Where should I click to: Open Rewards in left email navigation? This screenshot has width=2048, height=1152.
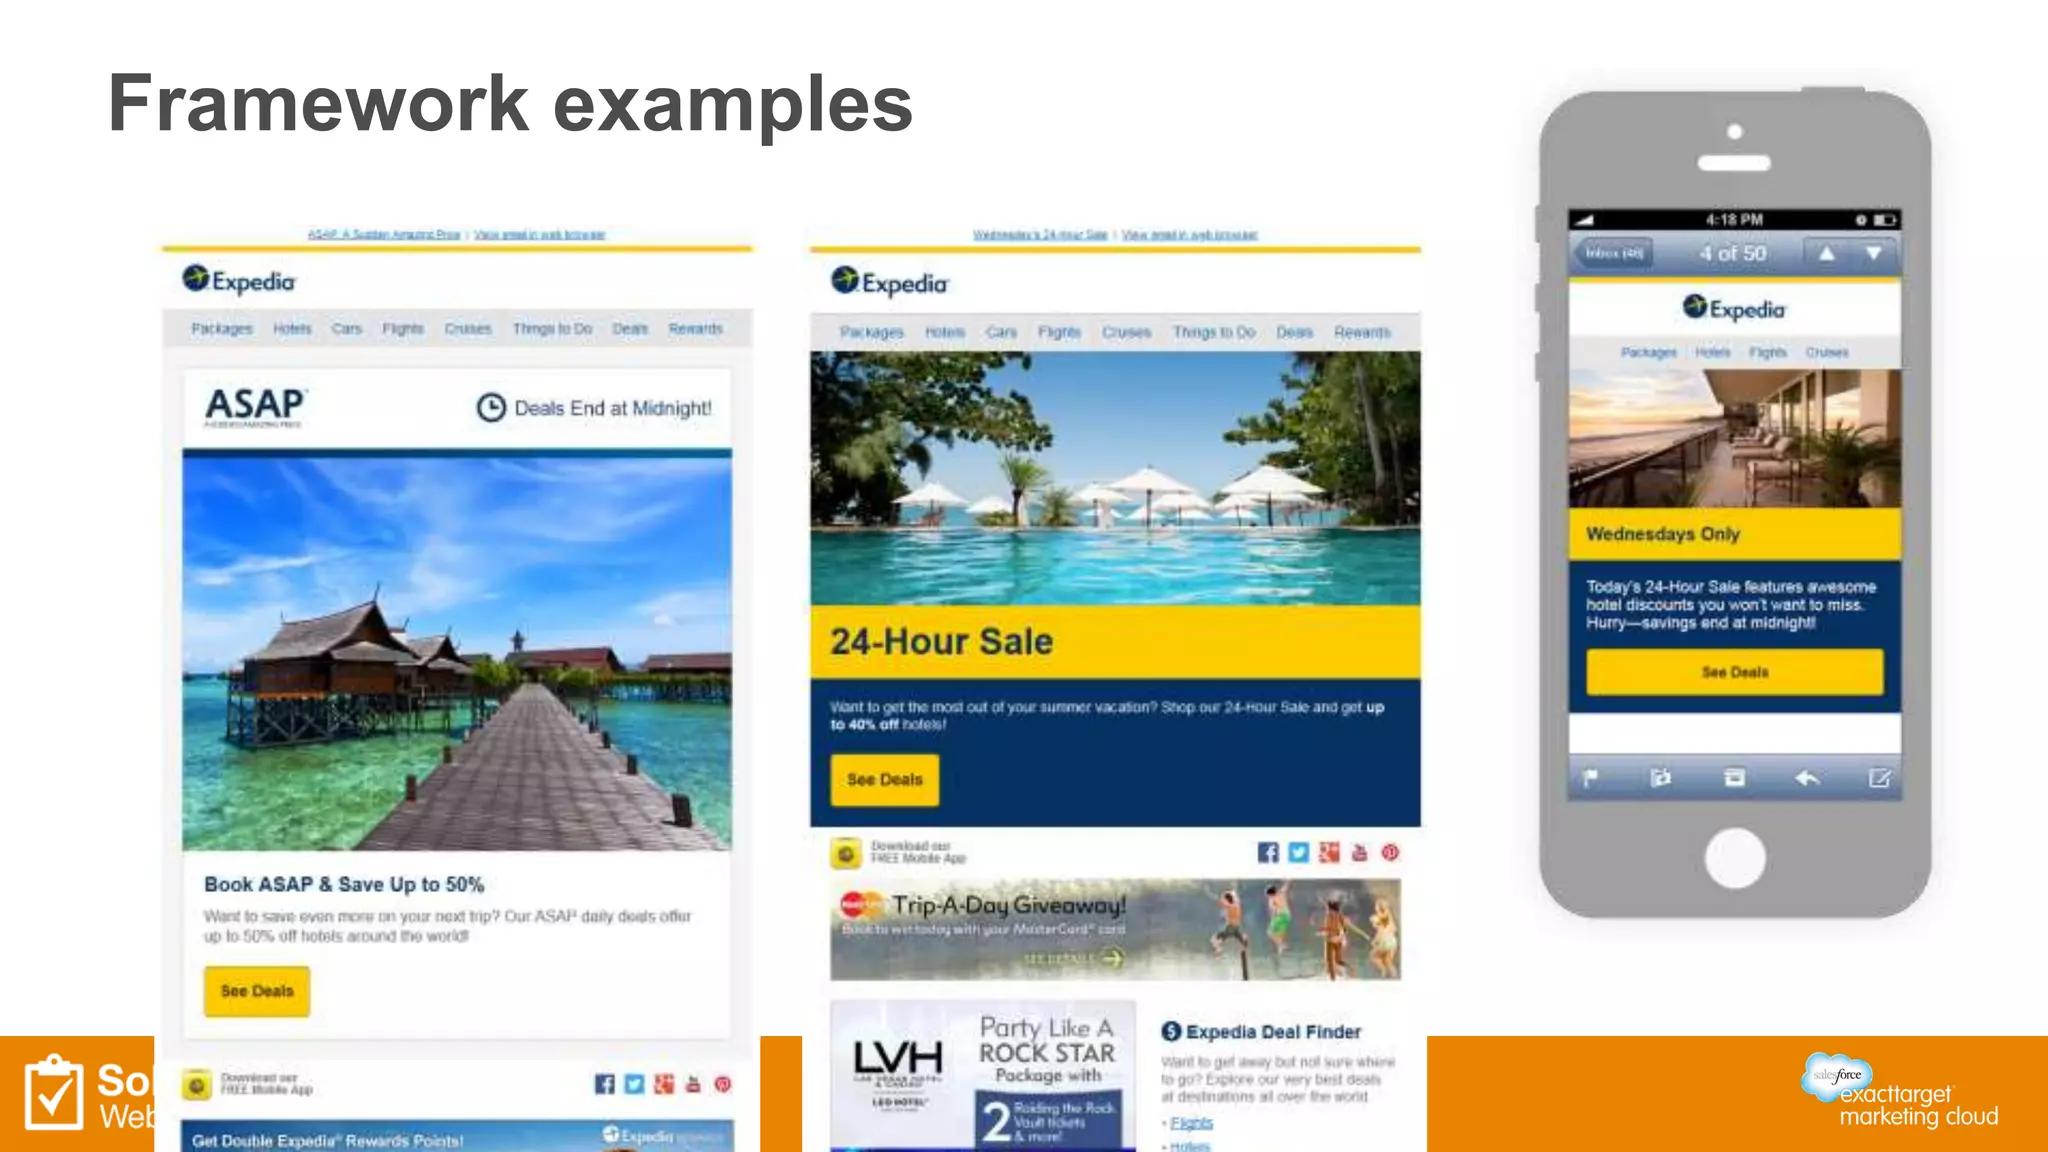[x=696, y=329]
